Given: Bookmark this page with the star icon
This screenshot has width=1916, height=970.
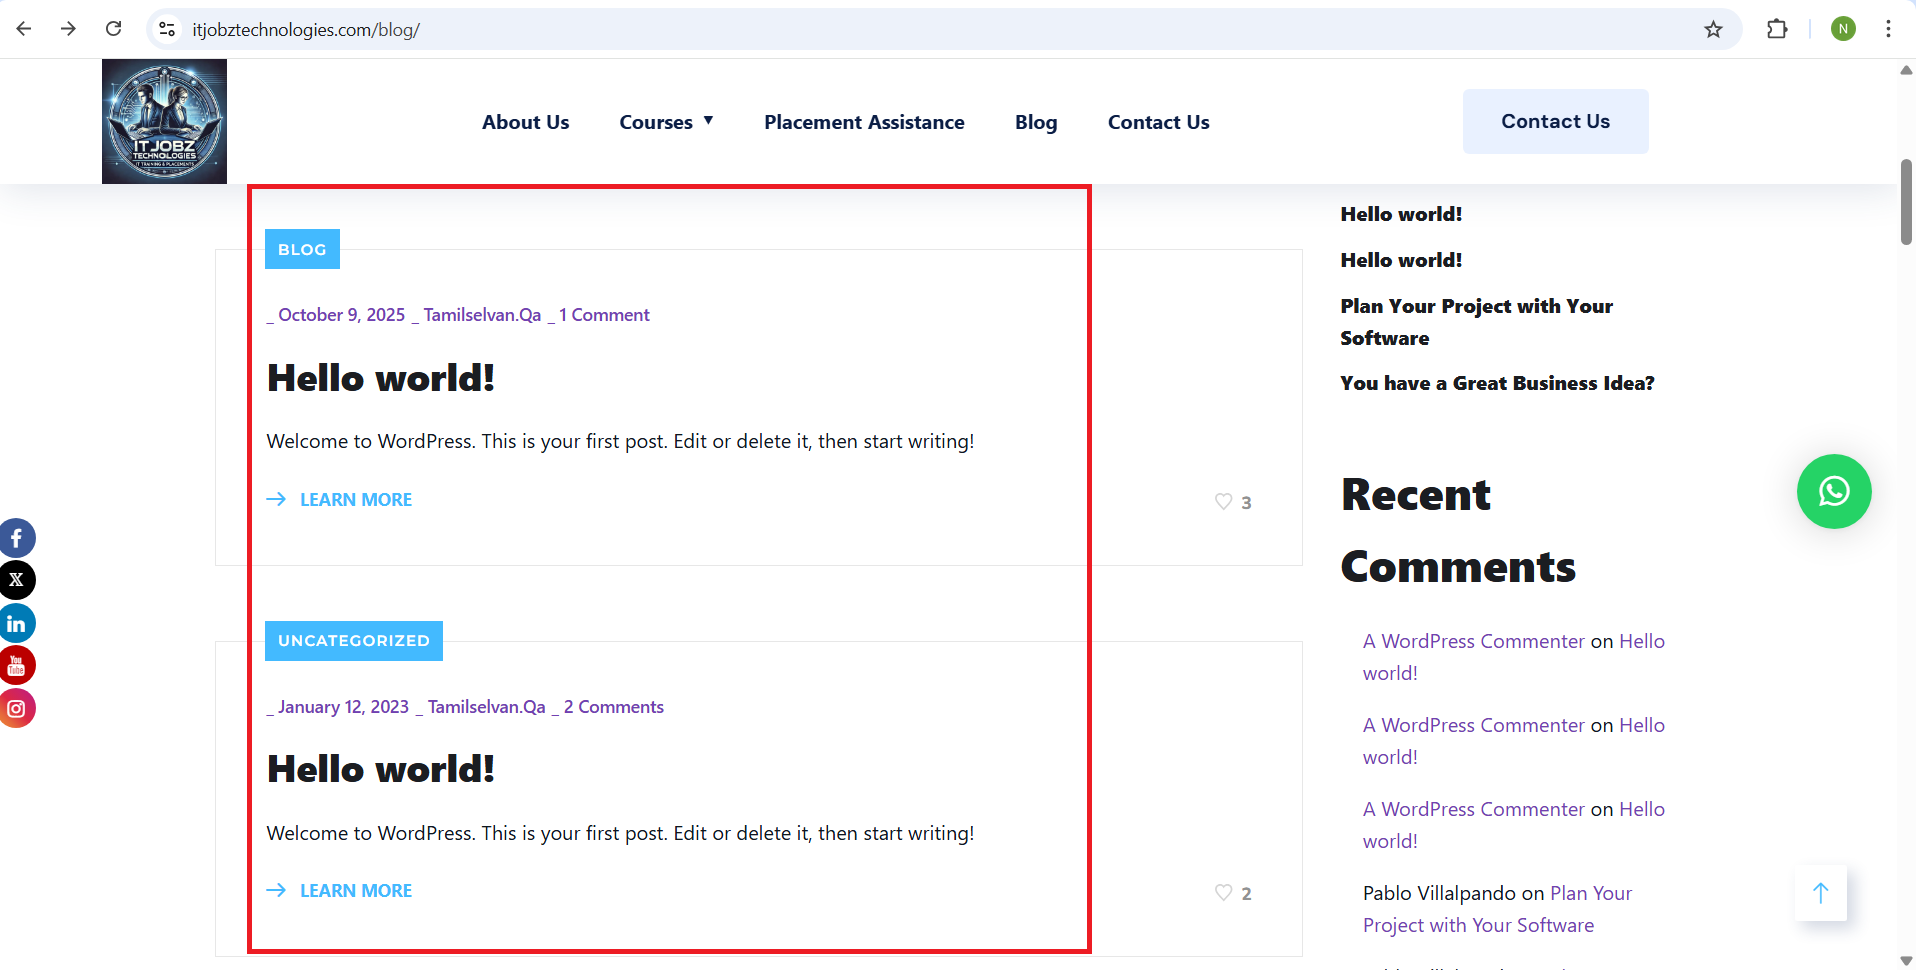Looking at the screenshot, I should [x=1713, y=29].
